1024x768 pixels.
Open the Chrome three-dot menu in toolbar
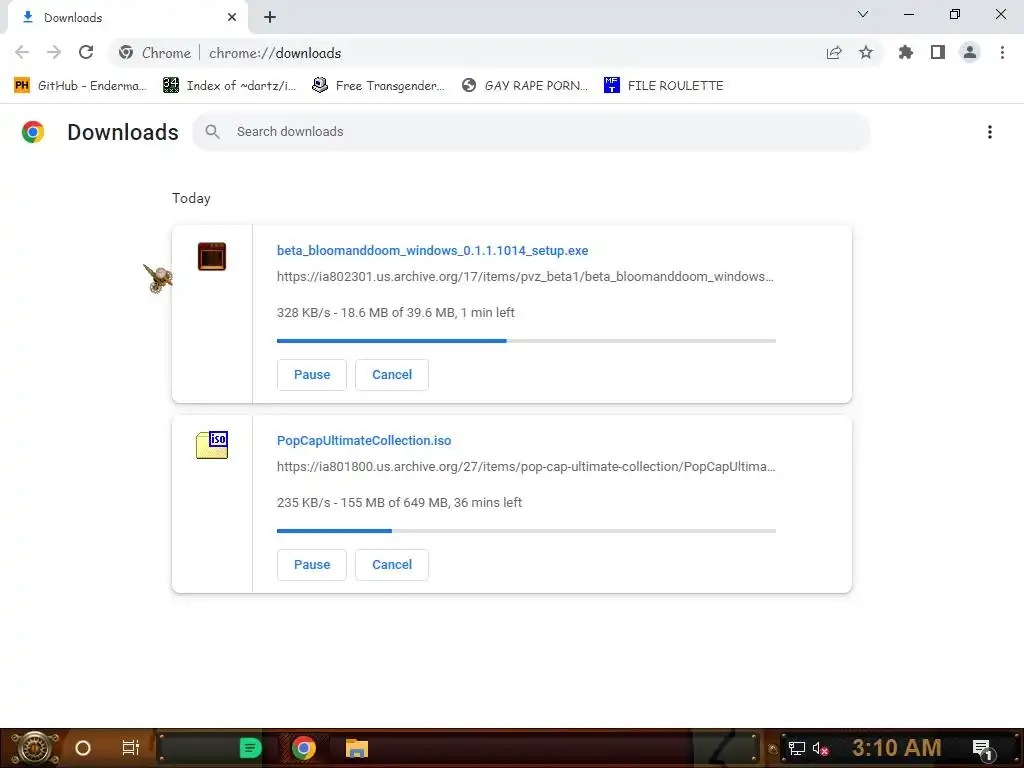coord(1002,52)
